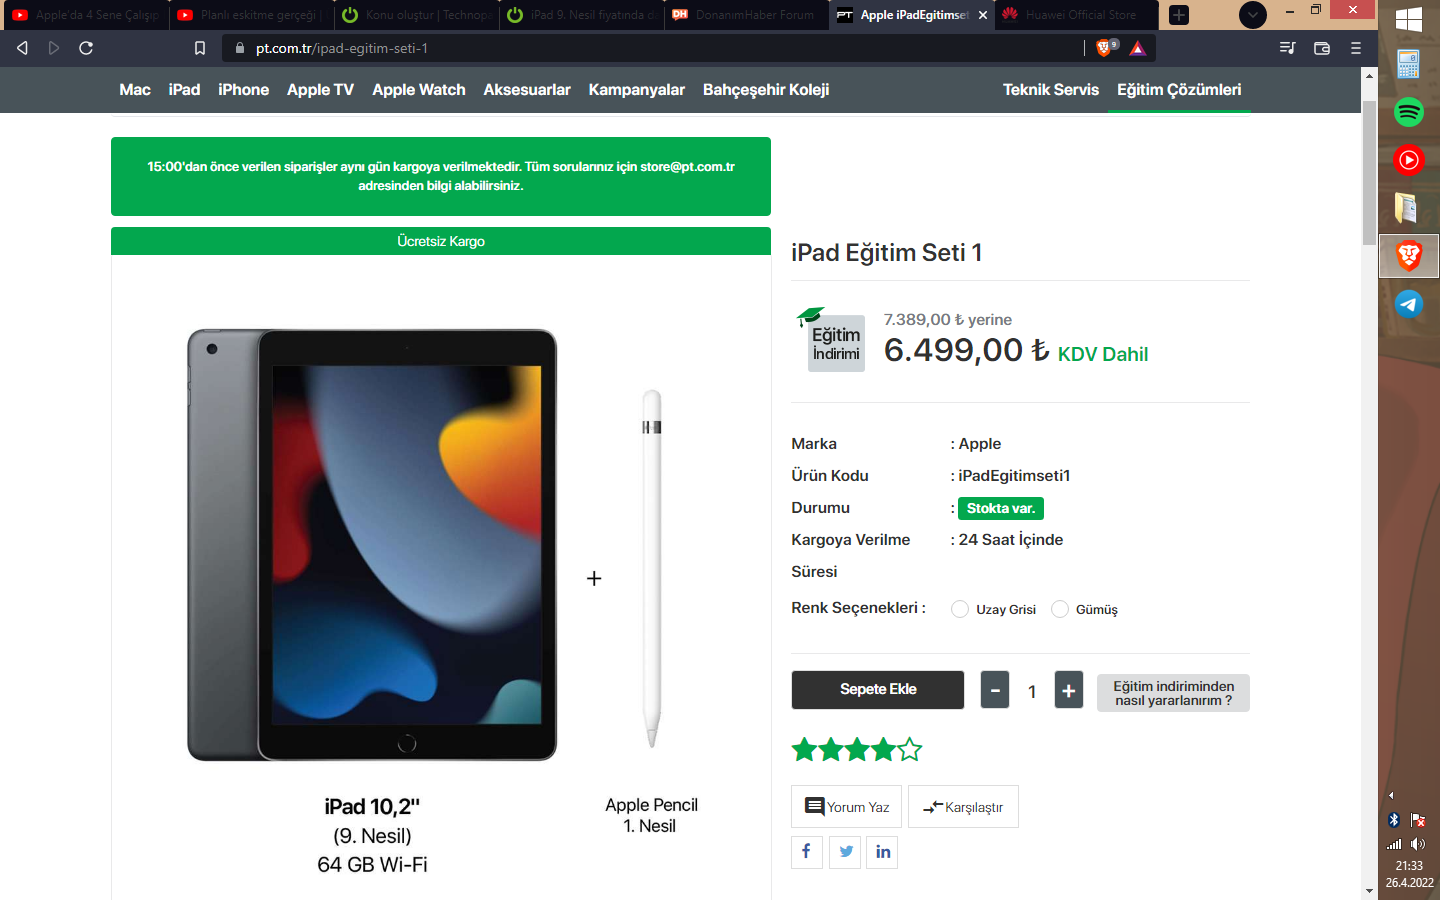Open the Brave wallet icon in the toolbar
Viewport: 1440px width, 900px height.
(1321, 48)
